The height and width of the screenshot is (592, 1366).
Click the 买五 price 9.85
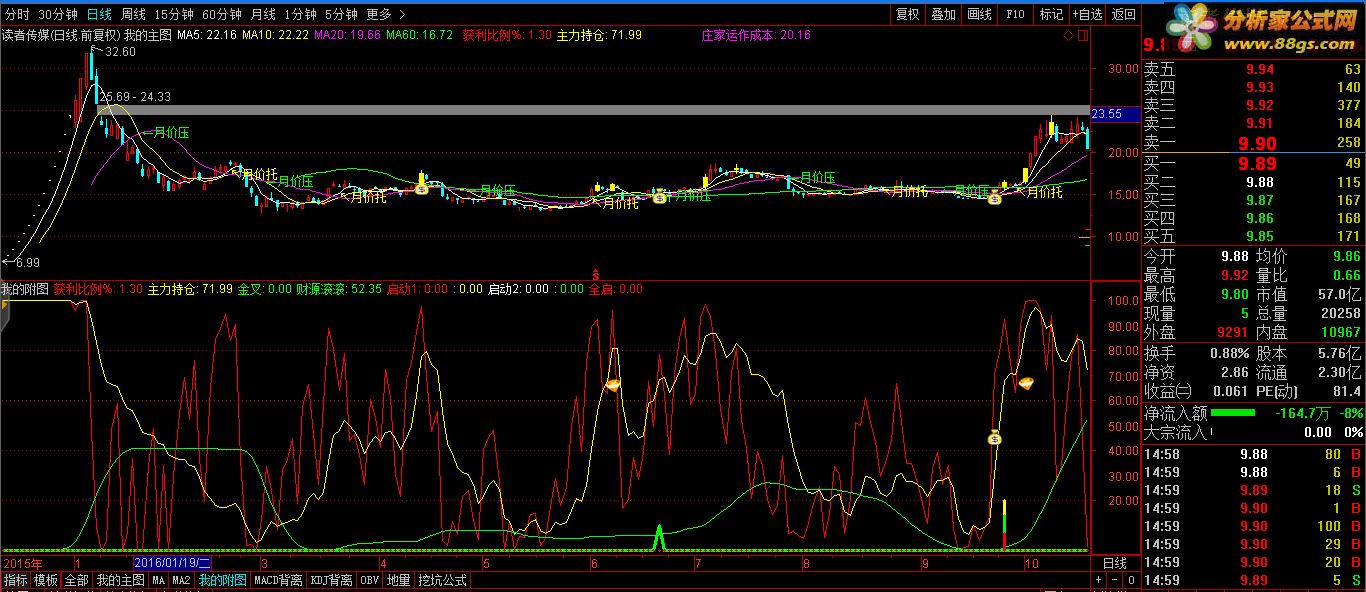pyautogui.click(x=1260, y=236)
